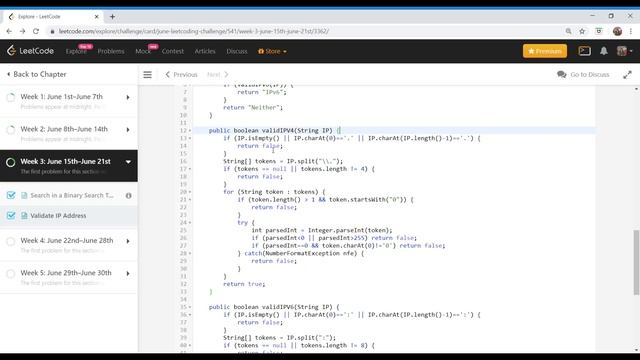Fold the try block at line 24
This screenshot has height=360, width=640.
[190, 222]
